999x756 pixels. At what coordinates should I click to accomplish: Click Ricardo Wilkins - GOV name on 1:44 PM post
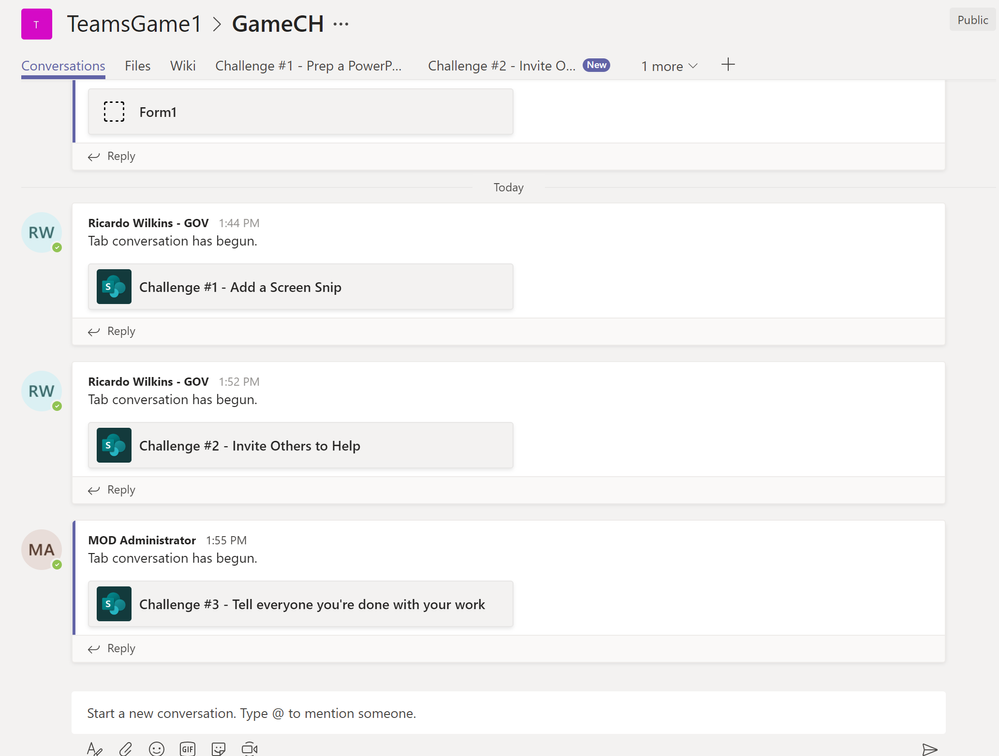pyautogui.click(x=148, y=223)
